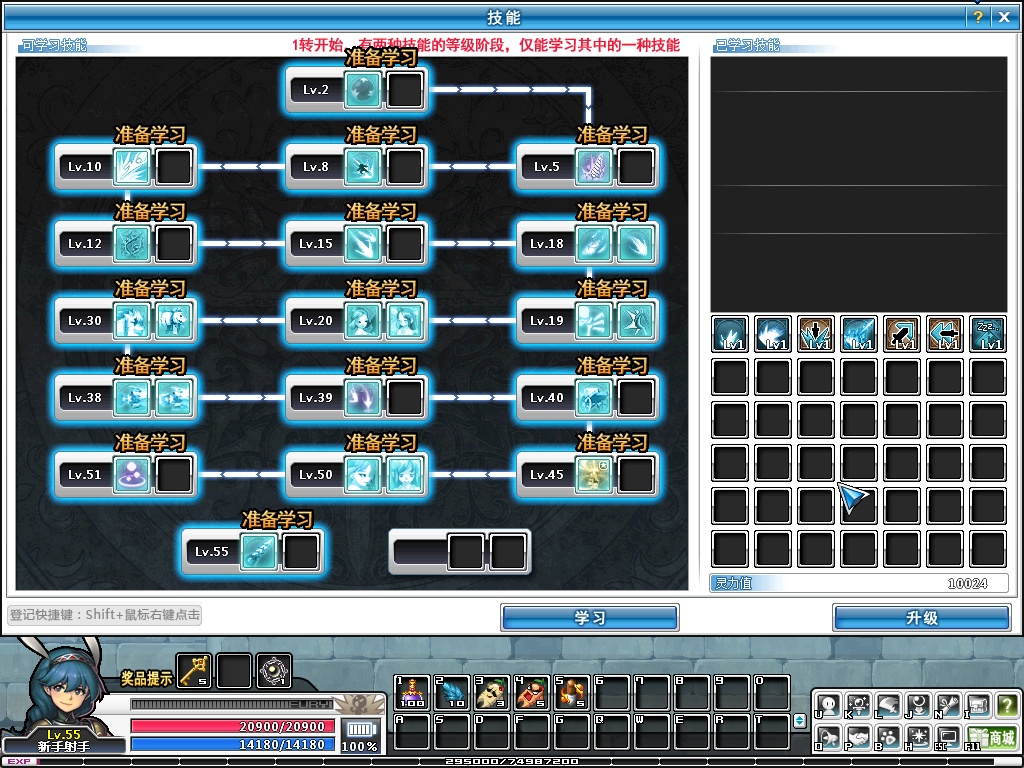Select the Lv.39 skill icon

[362, 398]
